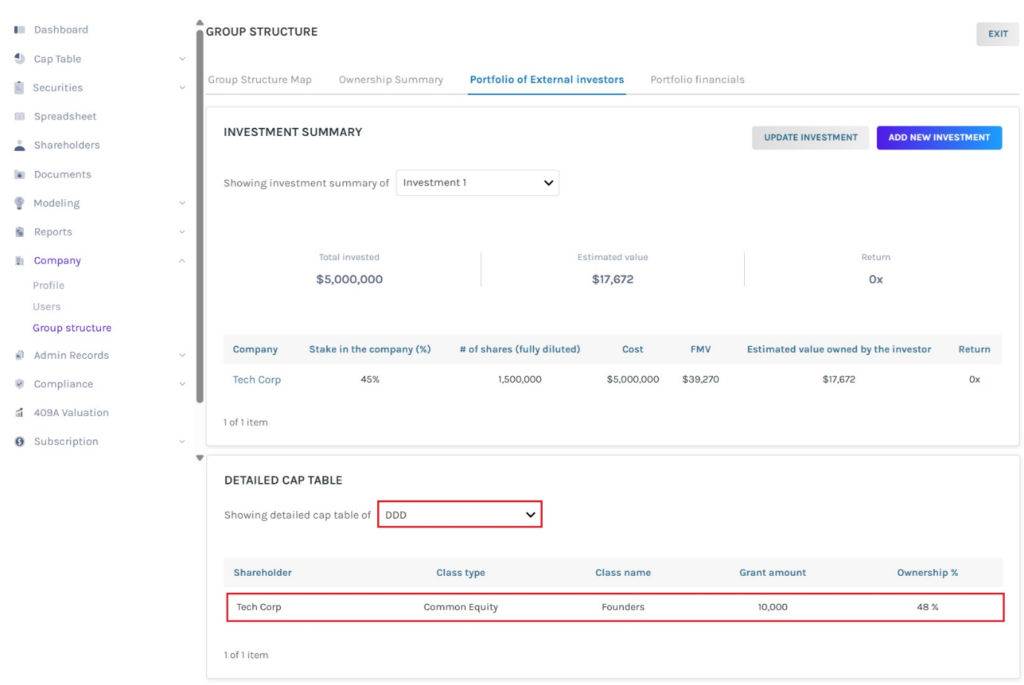Switch to Portfolio financials tab
1024x685 pixels.
pos(697,80)
